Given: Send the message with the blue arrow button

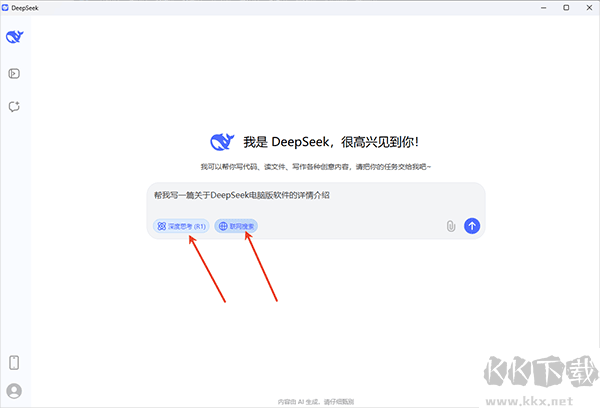Looking at the screenshot, I should tap(472, 226).
